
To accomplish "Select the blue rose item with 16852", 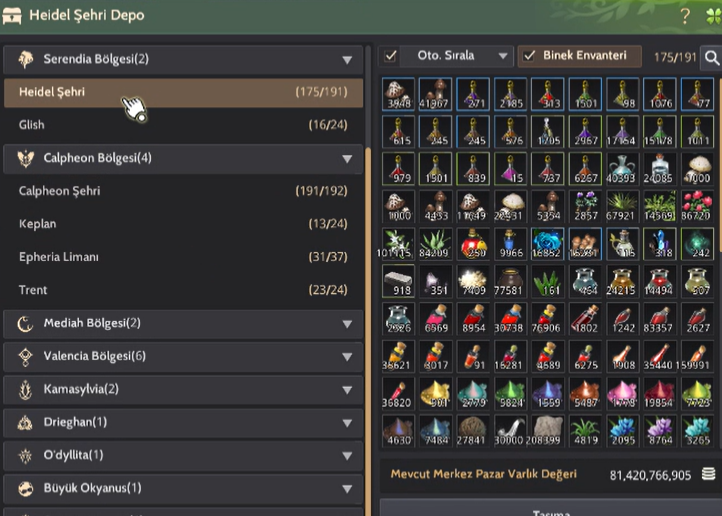I will (x=547, y=244).
